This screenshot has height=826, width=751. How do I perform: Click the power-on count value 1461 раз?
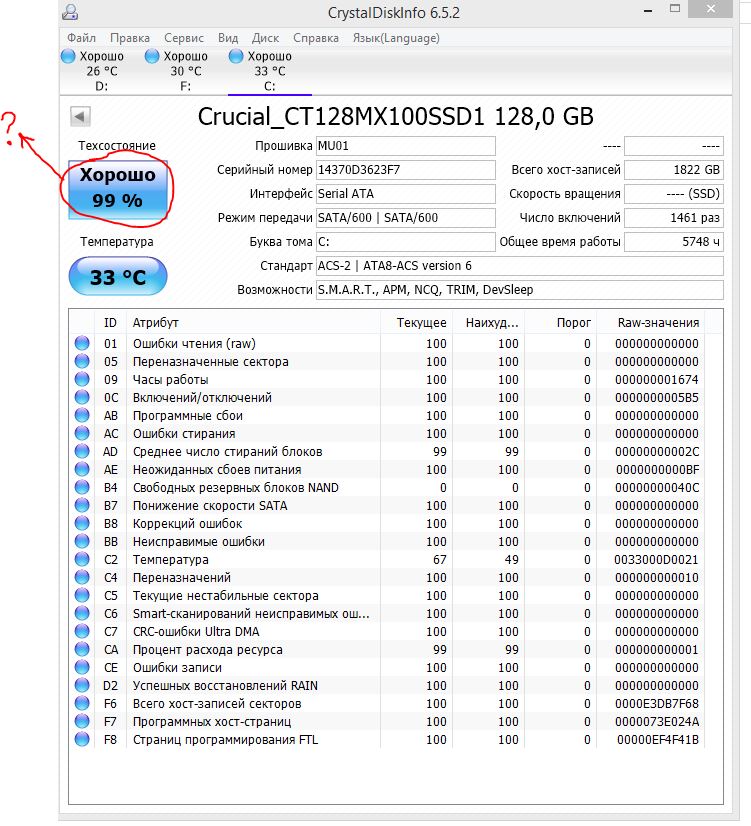[674, 218]
